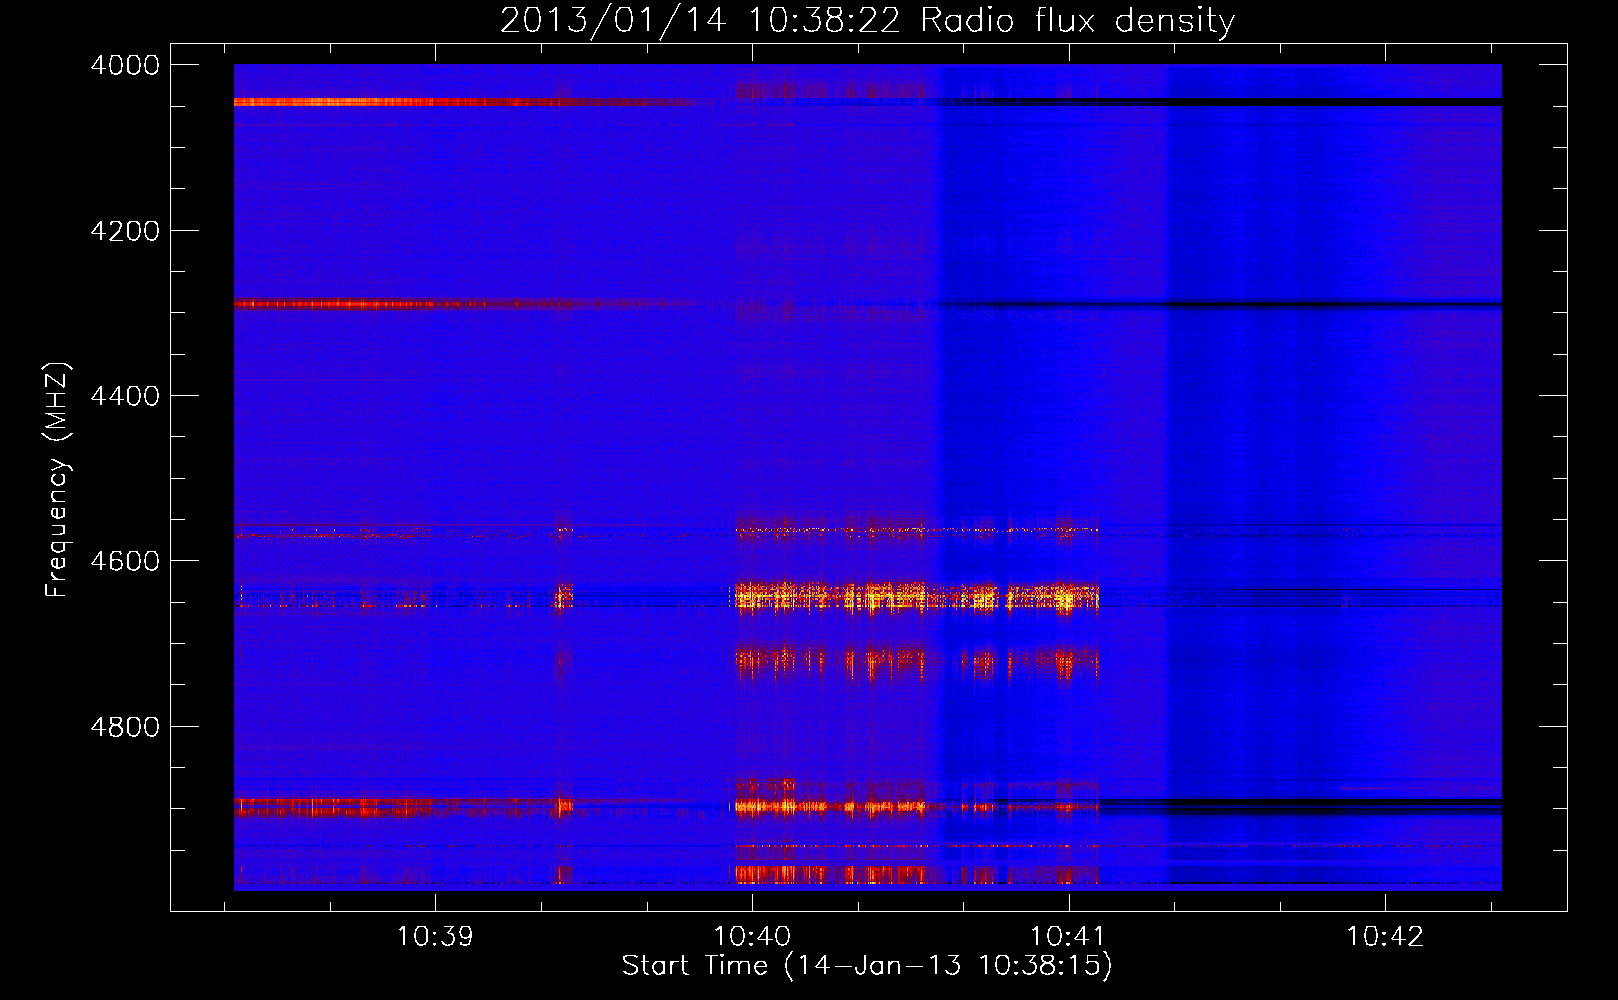
Task: Click the 4800 frequency tick label
Action: 125,727
